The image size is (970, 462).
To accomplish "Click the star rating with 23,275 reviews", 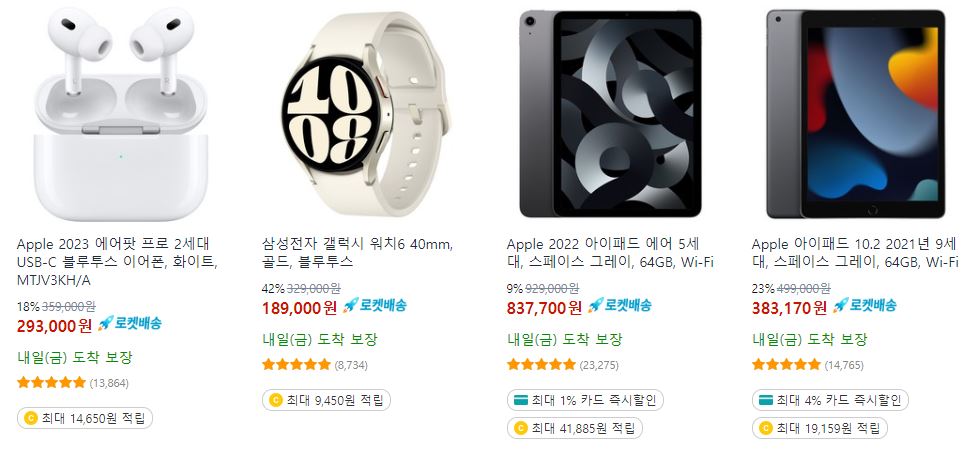I will [541, 365].
